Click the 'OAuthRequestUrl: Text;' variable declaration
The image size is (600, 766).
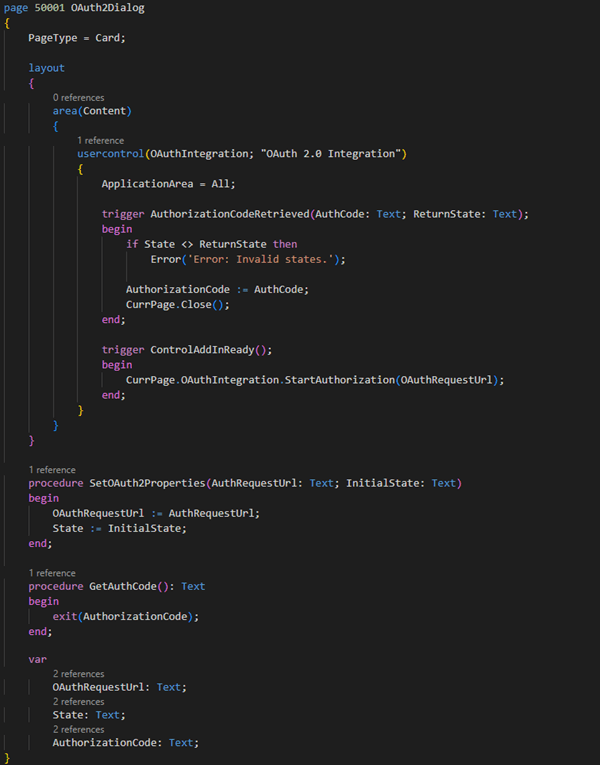(x=120, y=687)
